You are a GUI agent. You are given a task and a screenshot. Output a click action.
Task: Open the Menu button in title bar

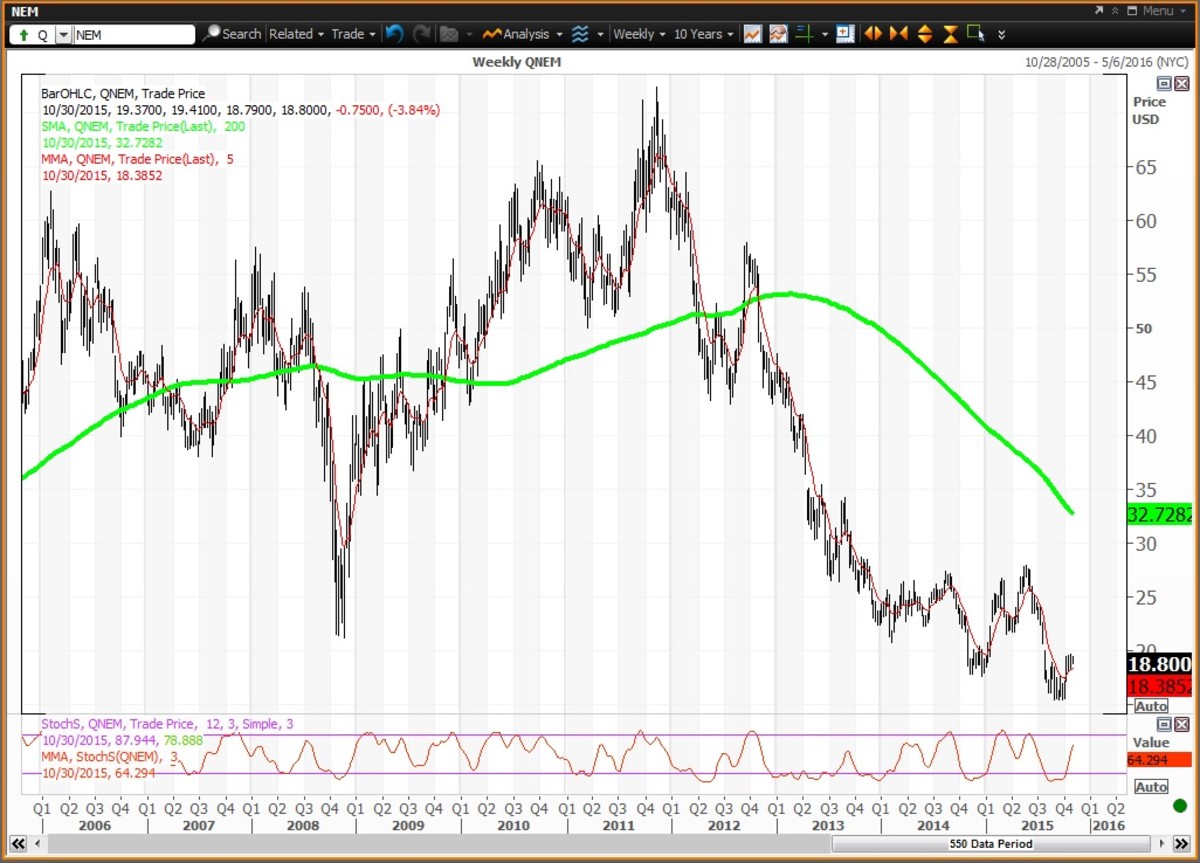1157,11
